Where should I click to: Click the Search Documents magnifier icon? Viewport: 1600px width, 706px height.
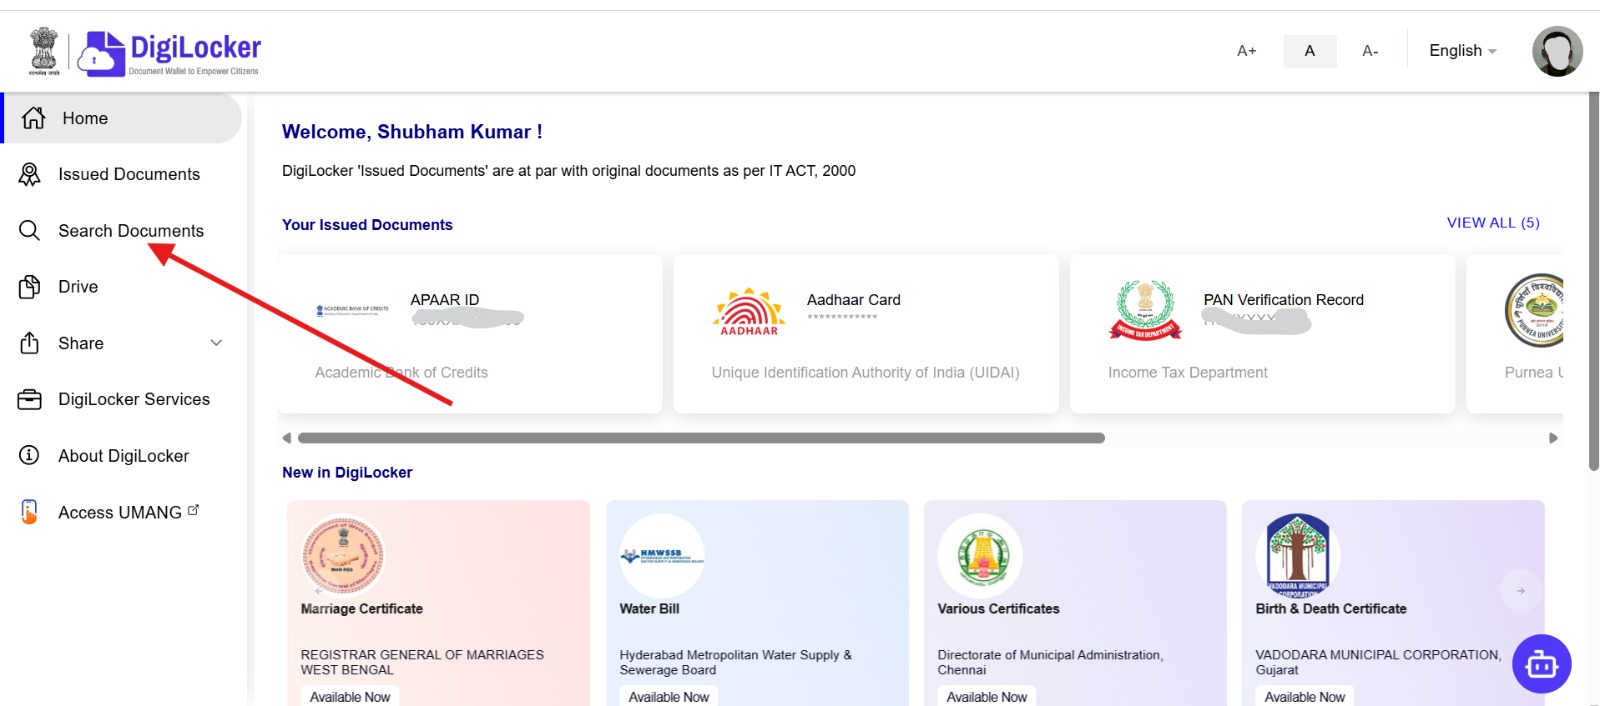(x=30, y=231)
